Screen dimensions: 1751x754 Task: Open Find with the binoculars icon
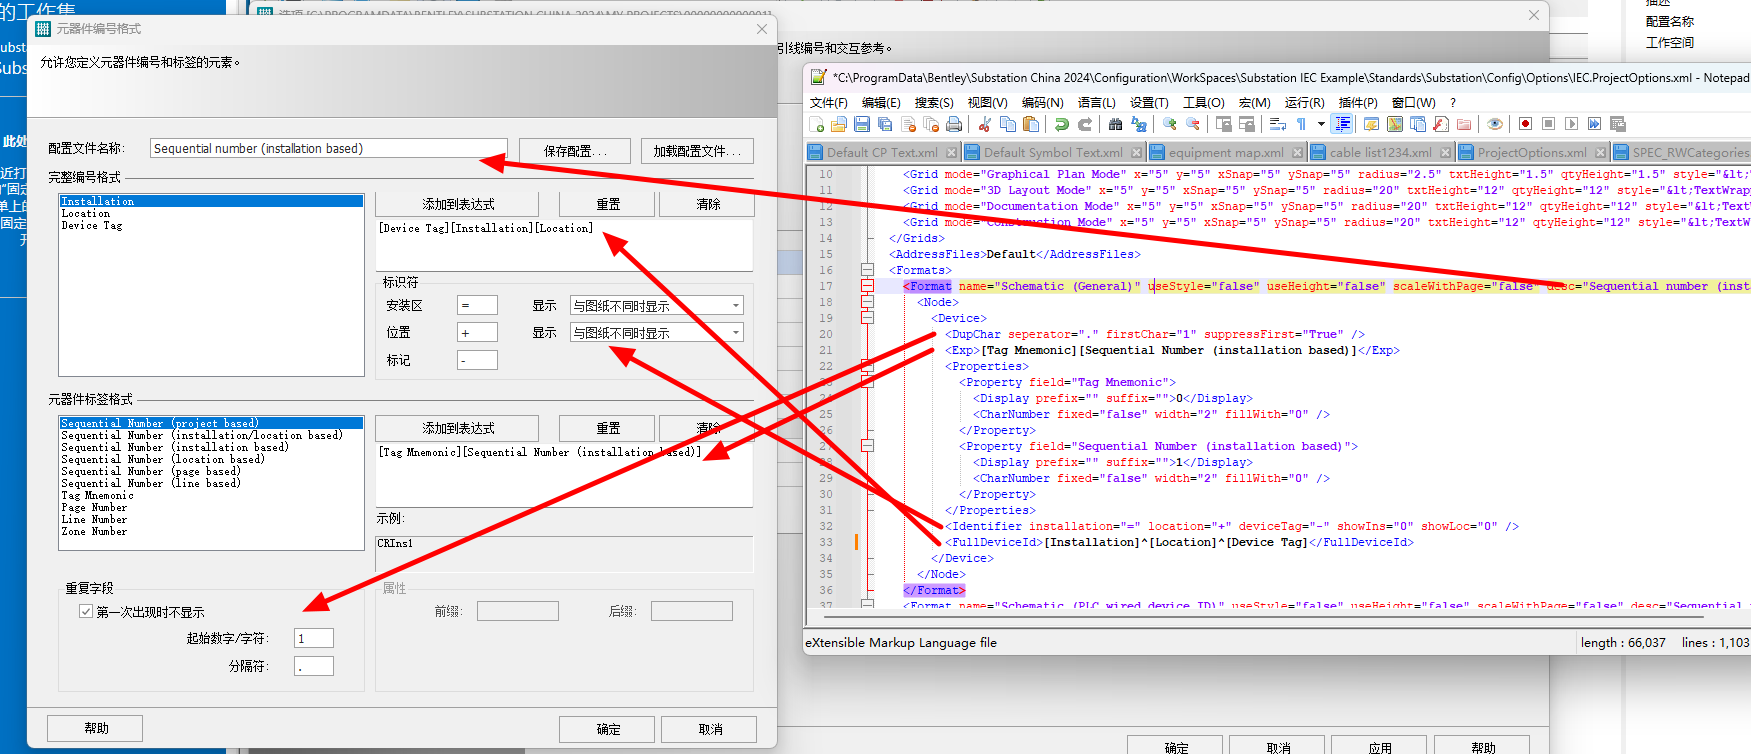pos(1115,124)
